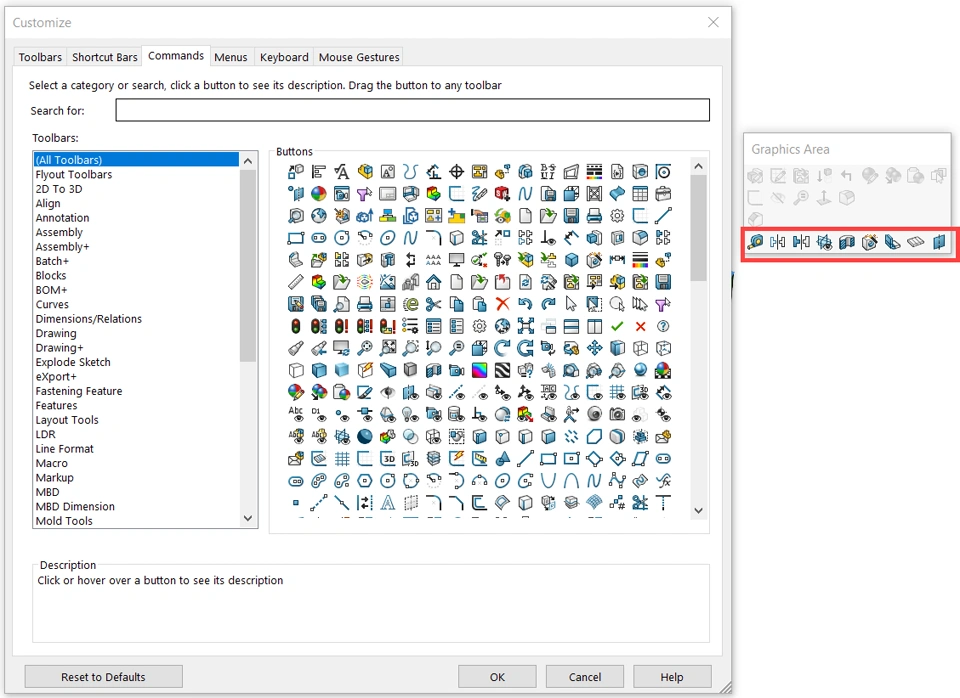Image resolution: width=960 pixels, height=698 pixels.
Task: Choose the grey ruler Measure icon
Action: click(296, 282)
